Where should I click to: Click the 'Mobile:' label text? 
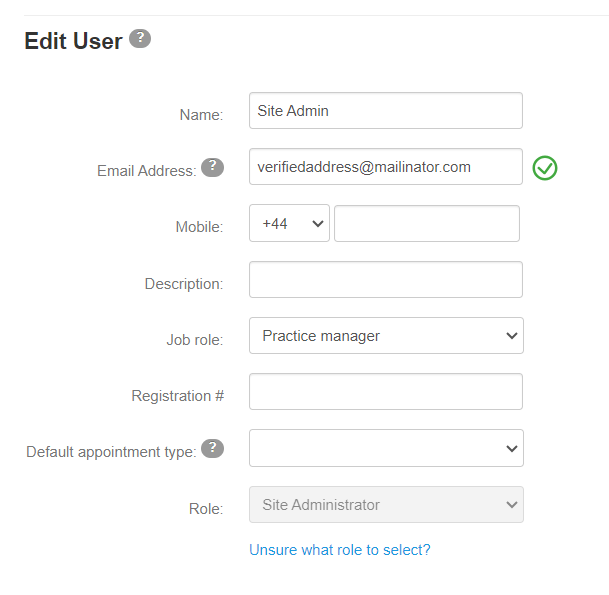(199, 227)
